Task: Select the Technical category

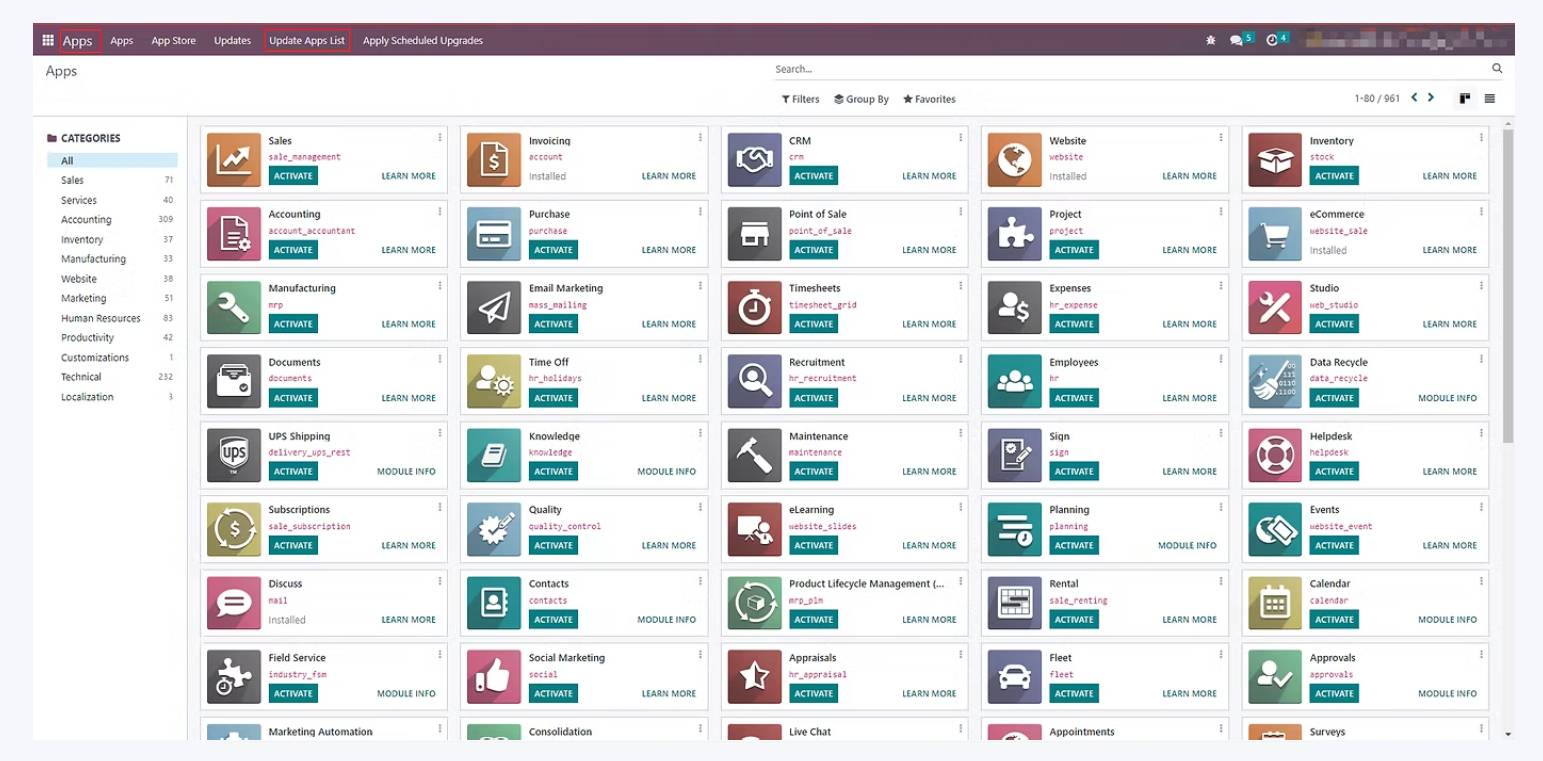Action: pyautogui.click(x=112, y=377)
